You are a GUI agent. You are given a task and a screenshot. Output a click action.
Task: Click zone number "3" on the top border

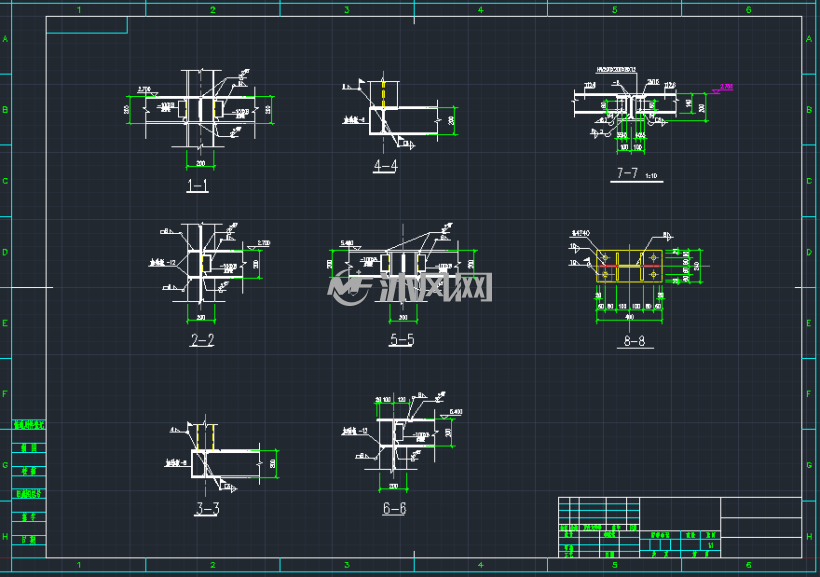(347, 9)
